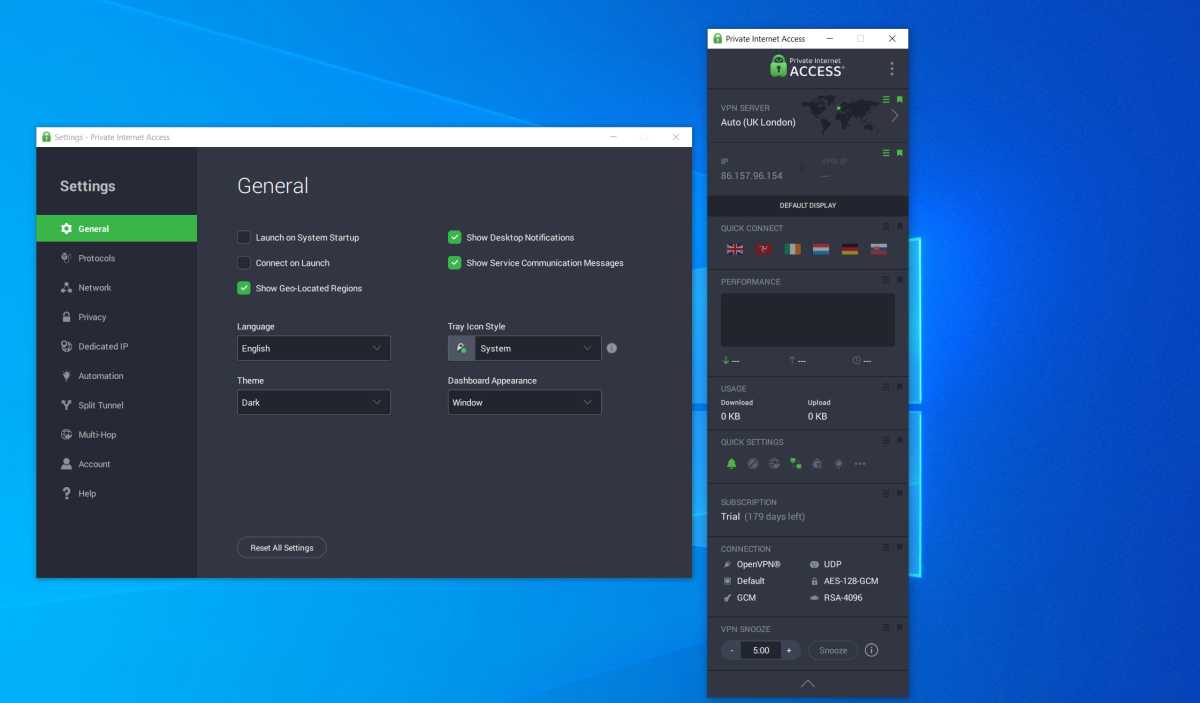The width and height of the screenshot is (1200, 703).
Task: Click the performance graph area
Action: point(808,320)
